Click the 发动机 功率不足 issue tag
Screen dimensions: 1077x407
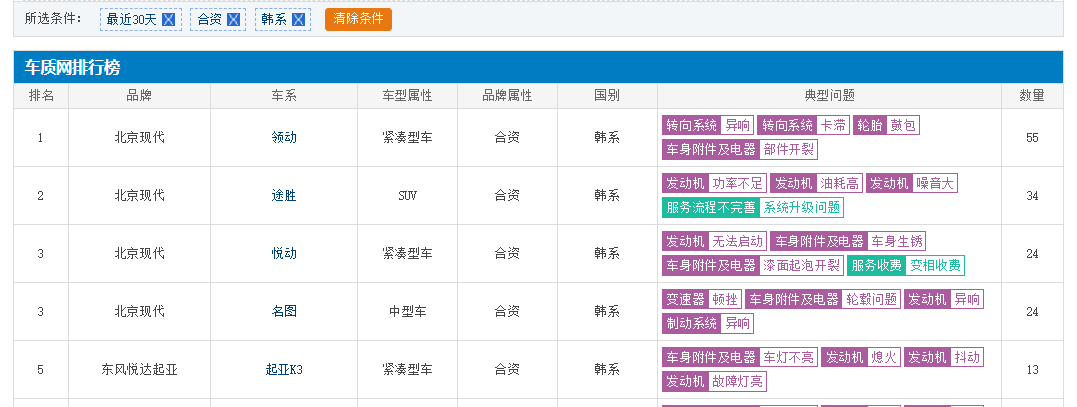tap(714, 183)
